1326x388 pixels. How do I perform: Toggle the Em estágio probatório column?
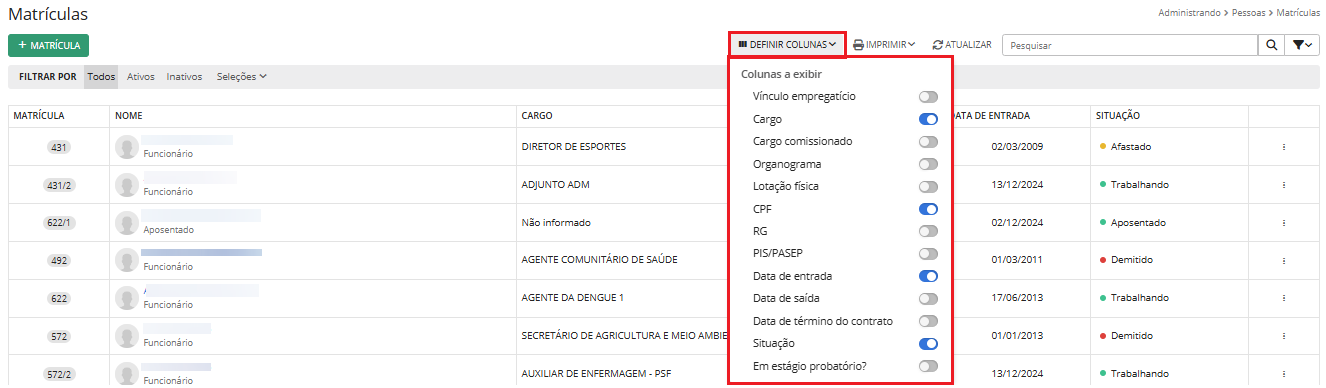tap(928, 367)
